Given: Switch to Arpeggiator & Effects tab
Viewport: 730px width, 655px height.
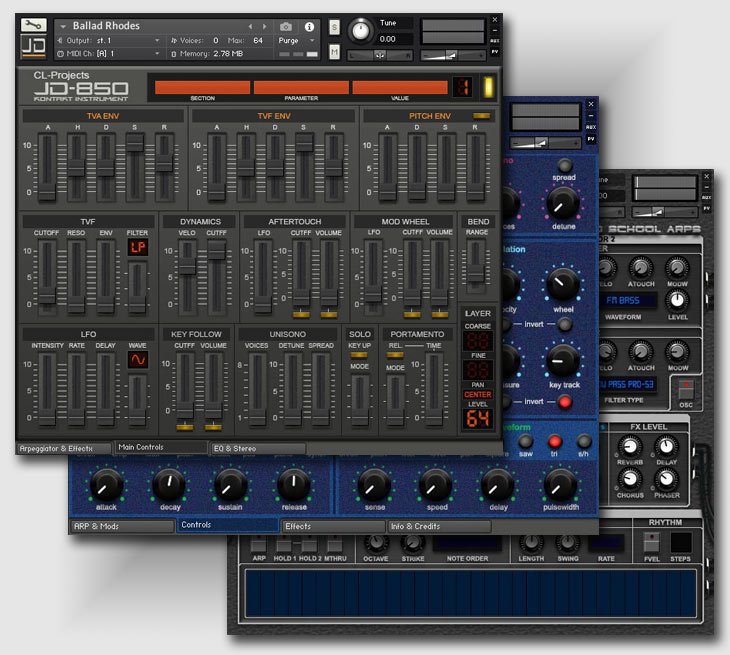Looking at the screenshot, I should [x=62, y=449].
